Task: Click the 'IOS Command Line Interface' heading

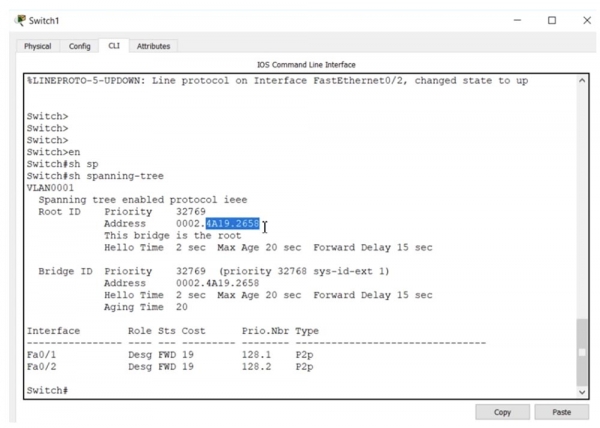Action: point(300,65)
